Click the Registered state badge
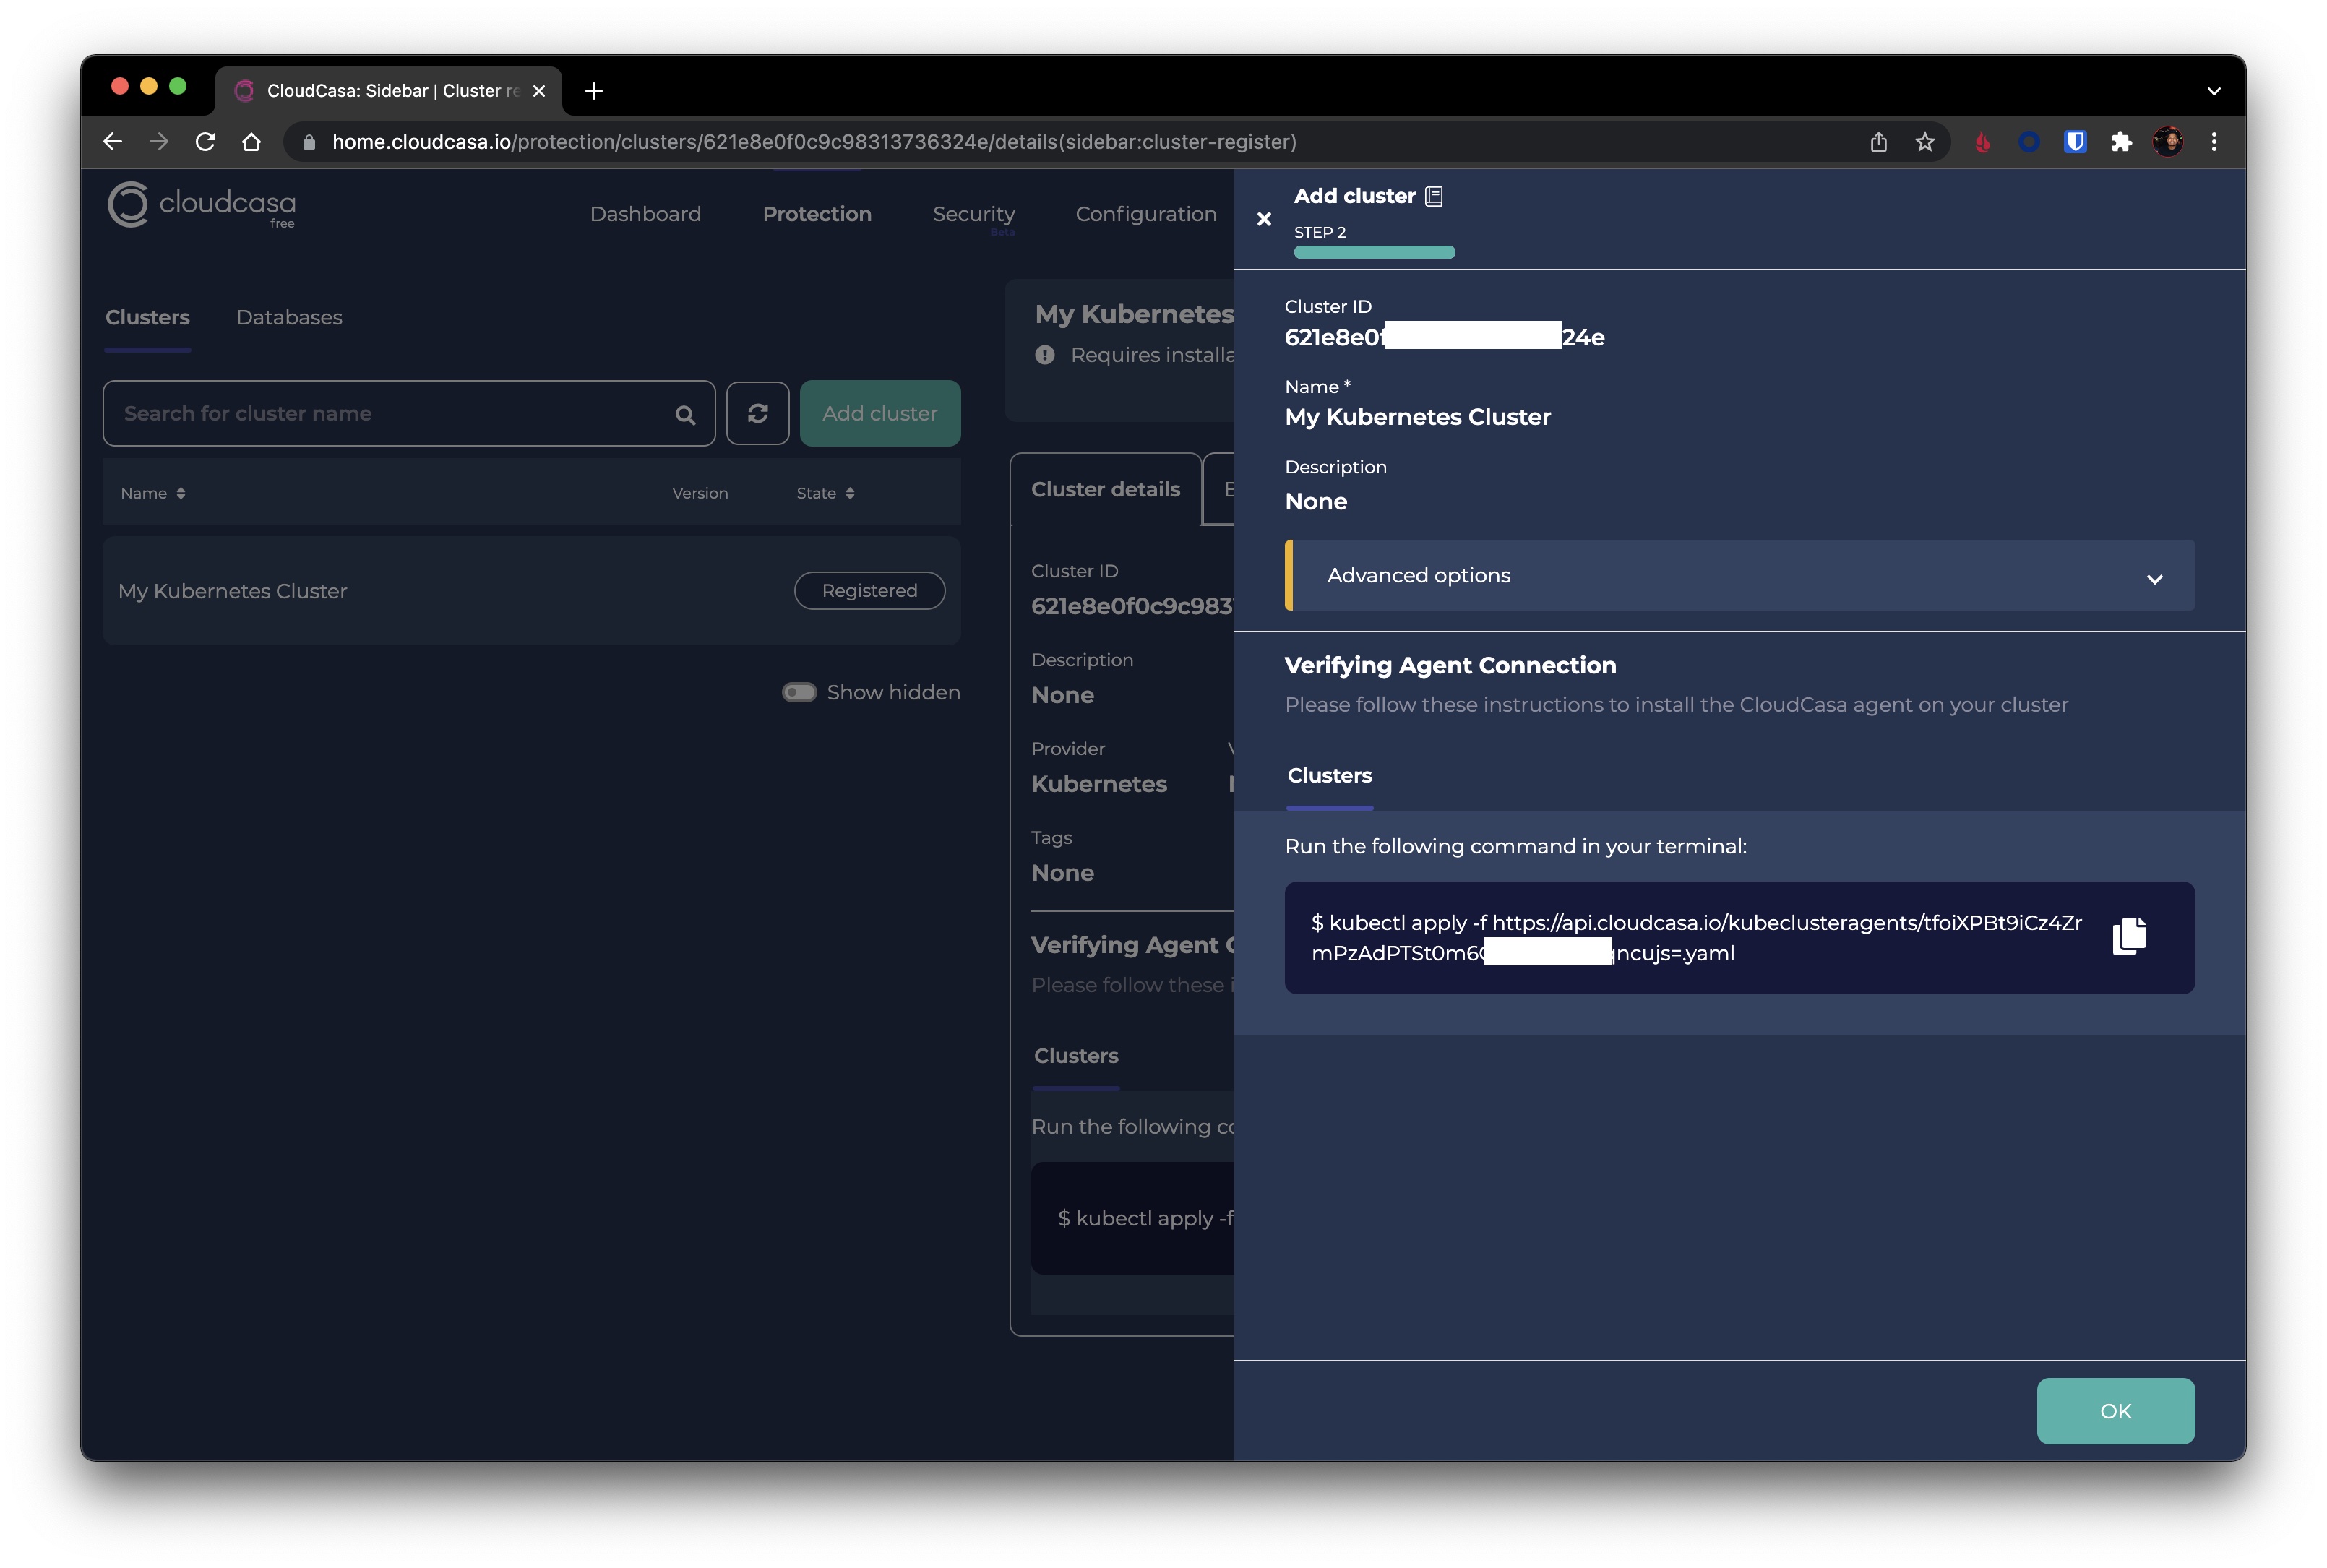Image resolution: width=2327 pixels, height=1568 pixels. (869, 591)
